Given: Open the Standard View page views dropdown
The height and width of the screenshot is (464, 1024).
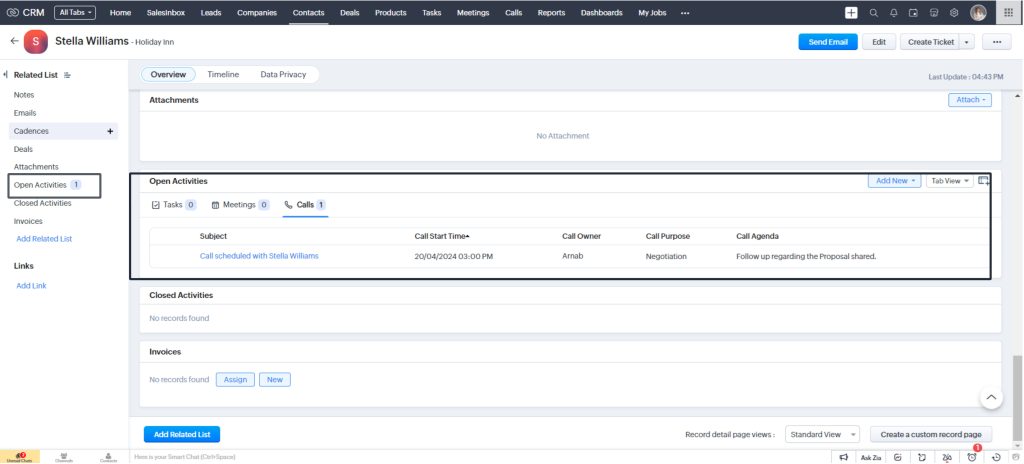Looking at the screenshot, I should coord(822,435).
